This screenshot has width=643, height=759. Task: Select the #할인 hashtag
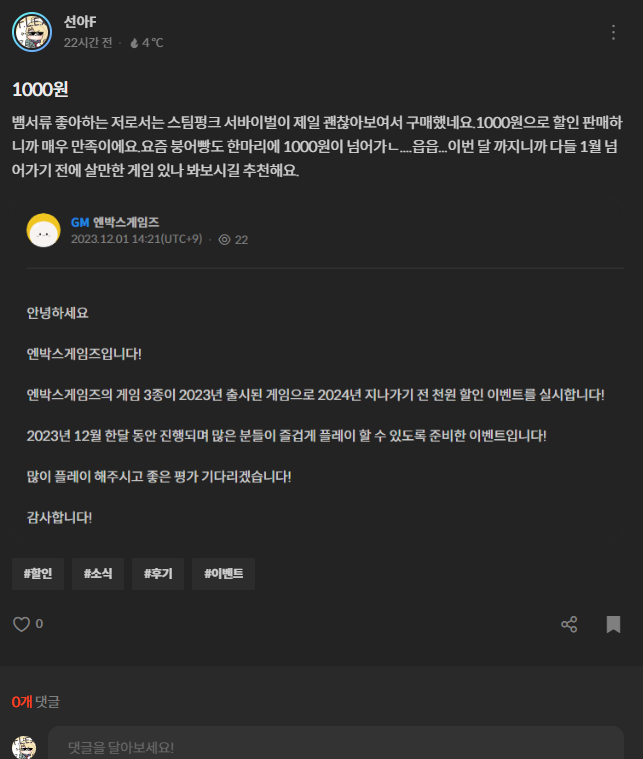pyautogui.click(x=38, y=574)
